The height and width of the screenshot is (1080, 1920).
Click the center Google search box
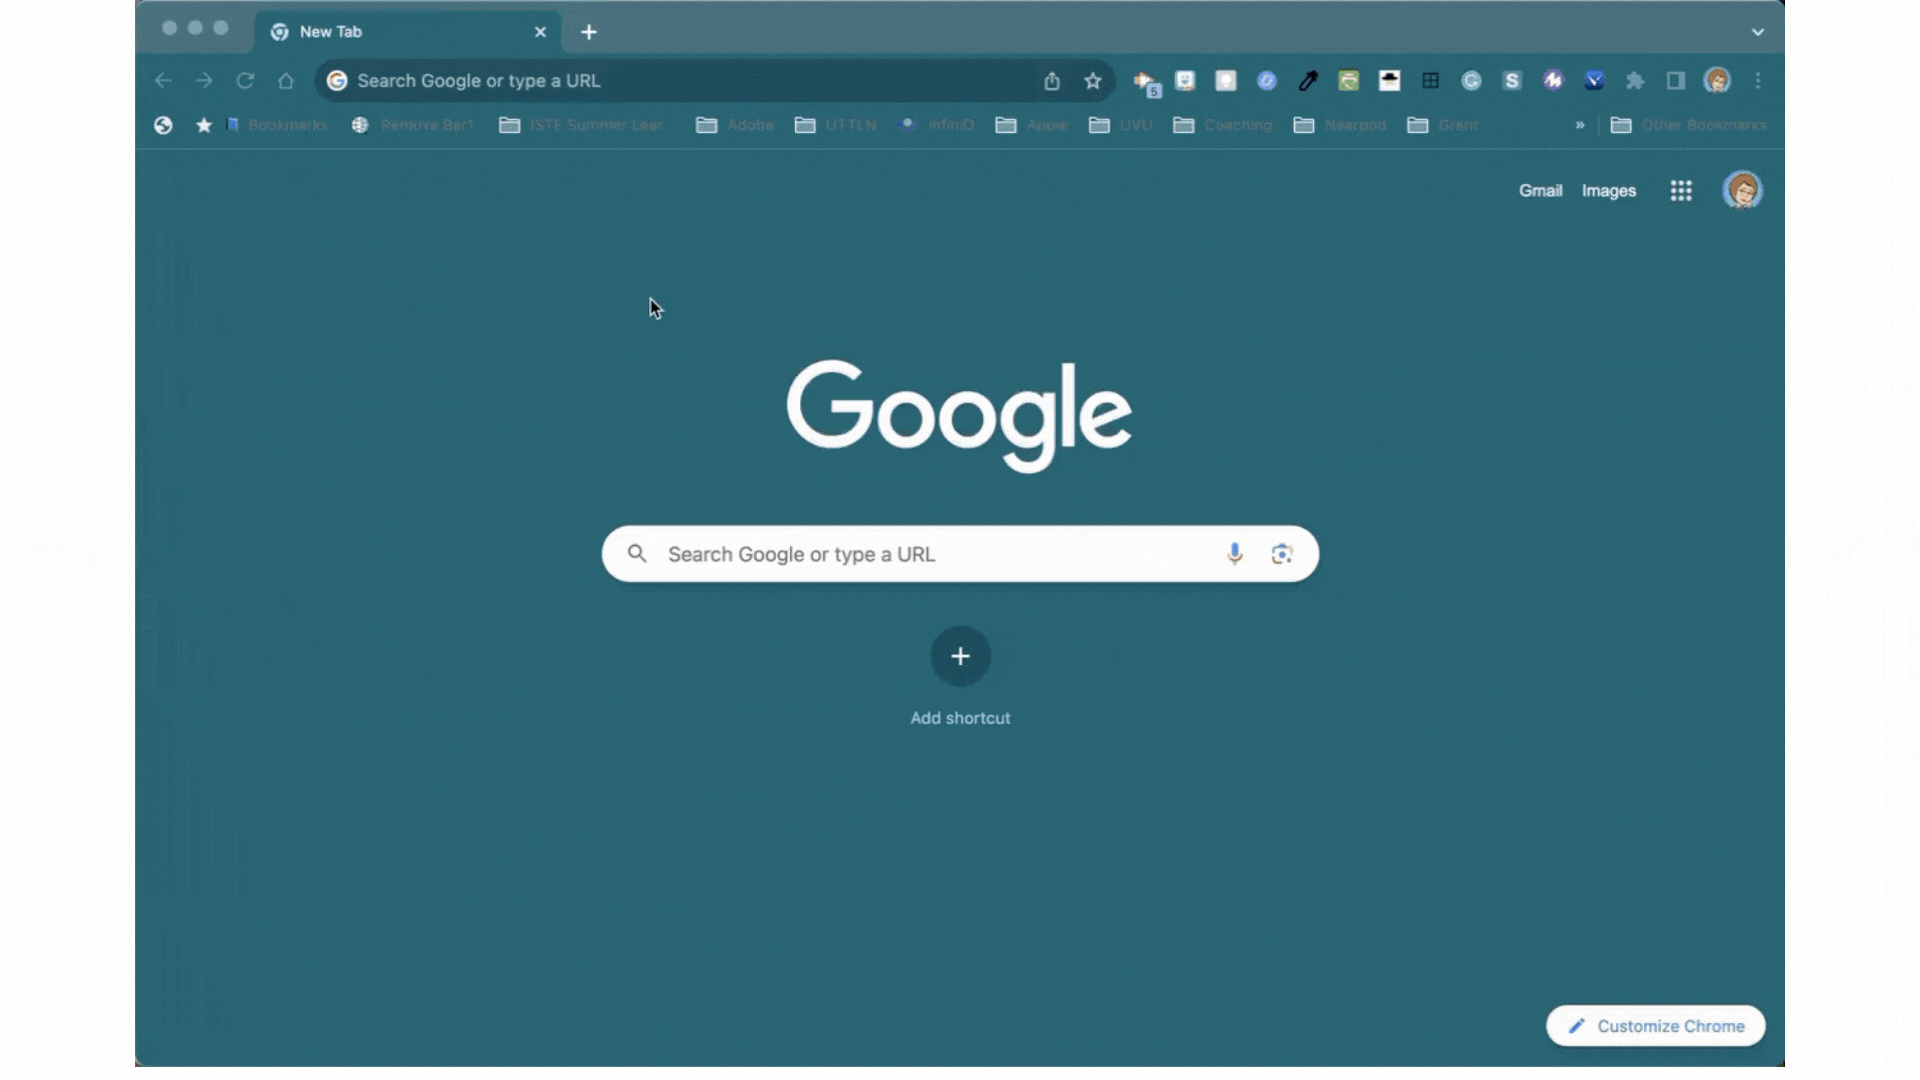pos(960,554)
